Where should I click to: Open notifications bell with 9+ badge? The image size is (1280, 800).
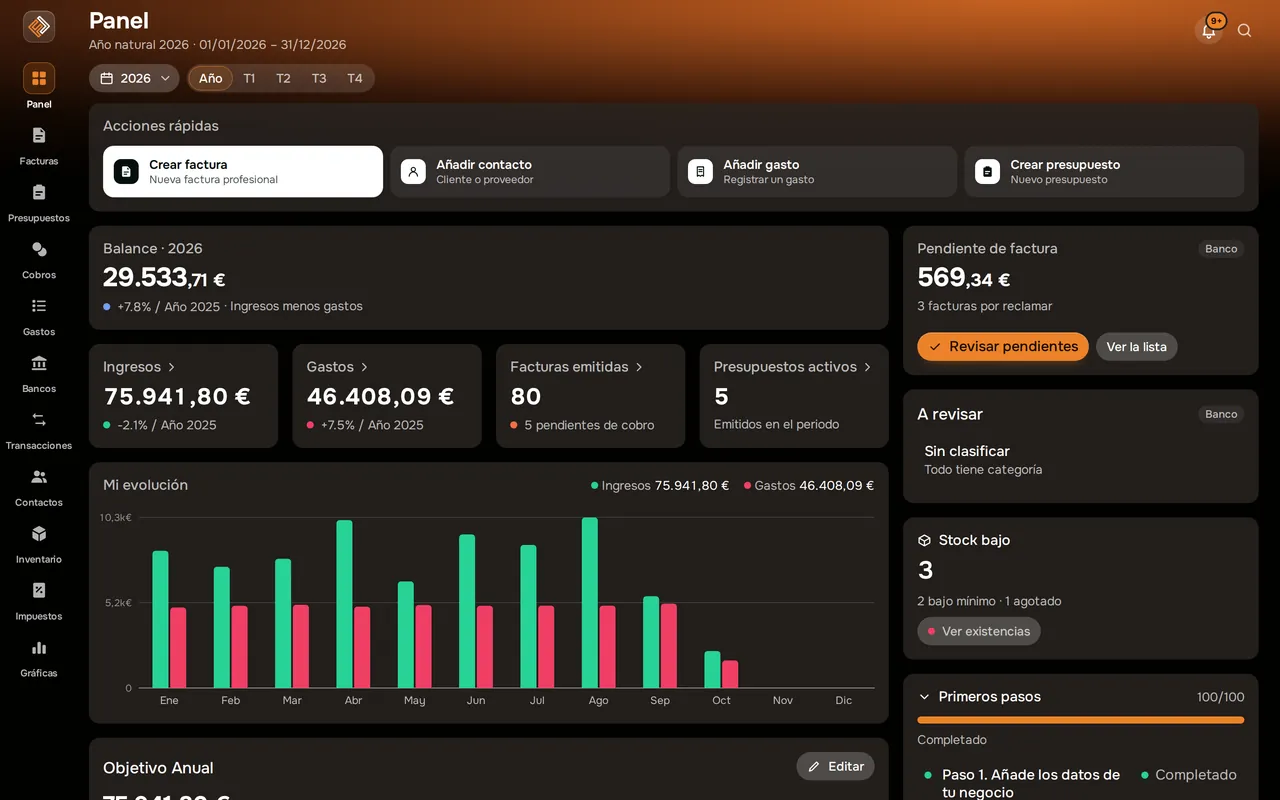pyautogui.click(x=1209, y=30)
